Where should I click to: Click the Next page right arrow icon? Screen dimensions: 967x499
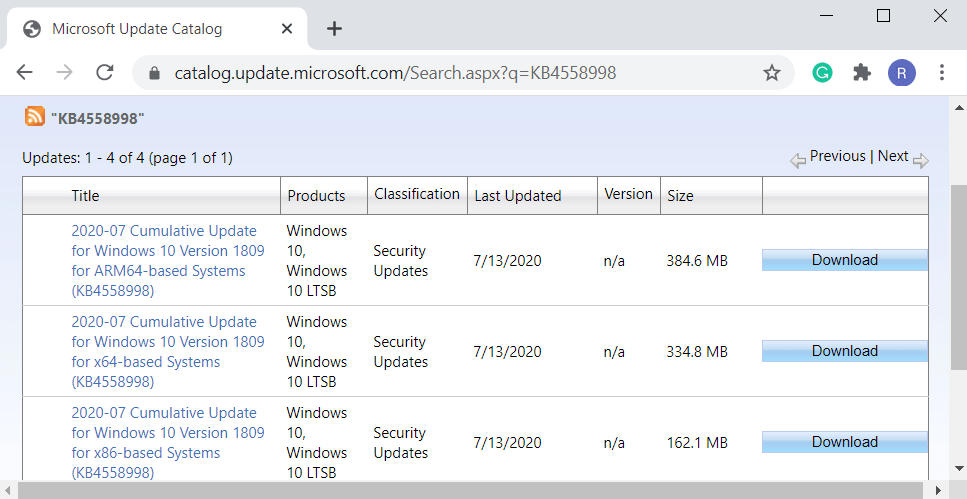click(x=921, y=161)
